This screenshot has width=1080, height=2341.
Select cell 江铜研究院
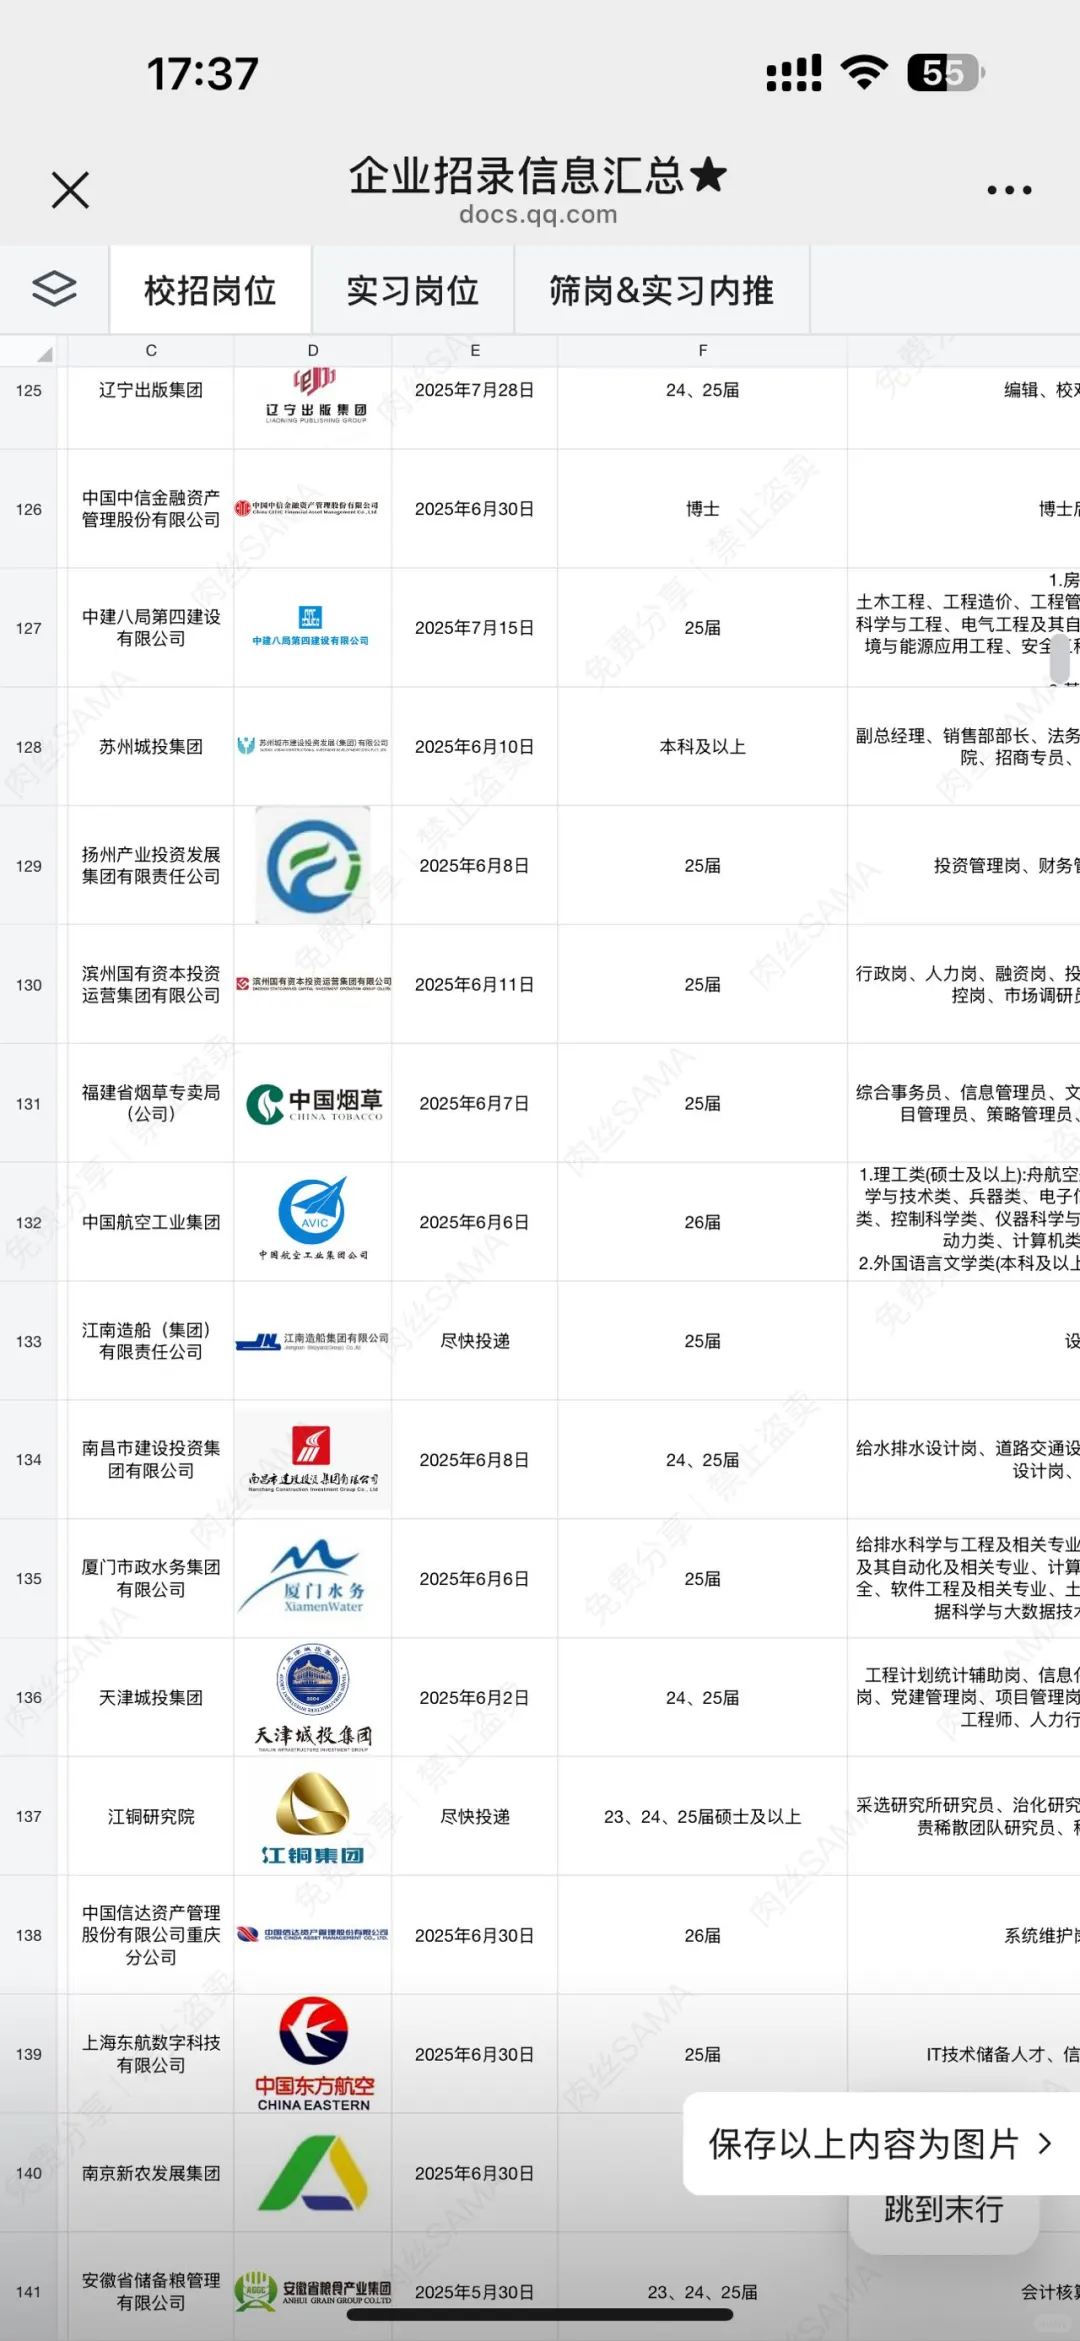[151, 1816]
